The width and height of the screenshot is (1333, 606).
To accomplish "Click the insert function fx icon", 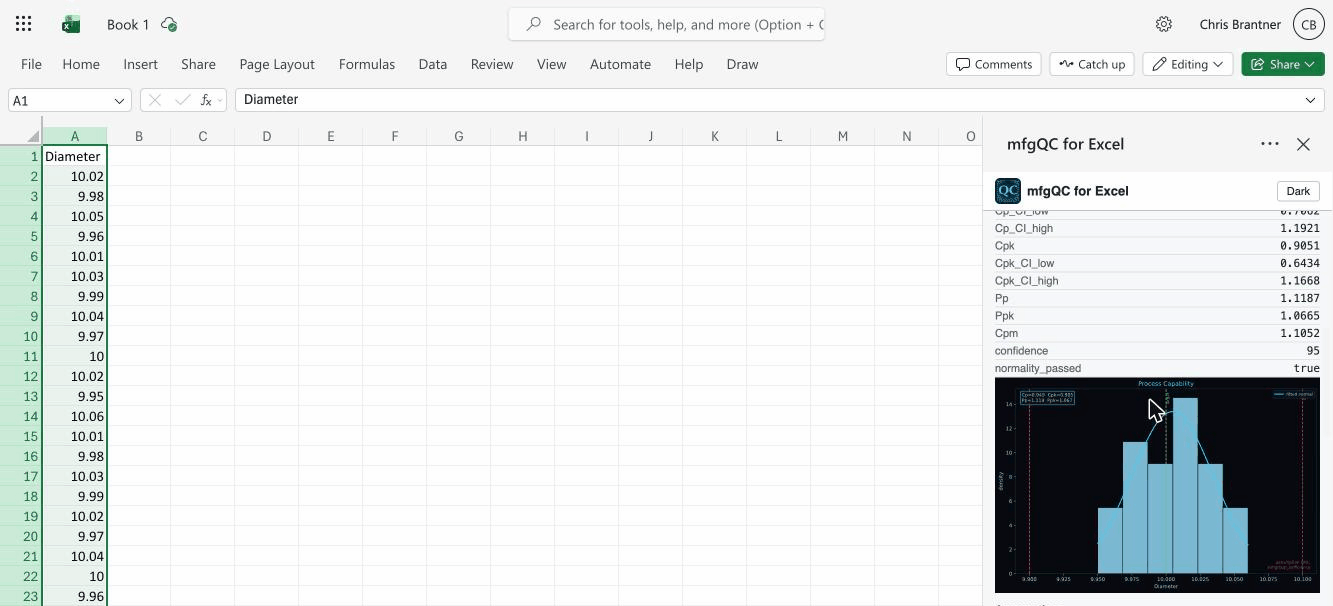I will point(206,100).
